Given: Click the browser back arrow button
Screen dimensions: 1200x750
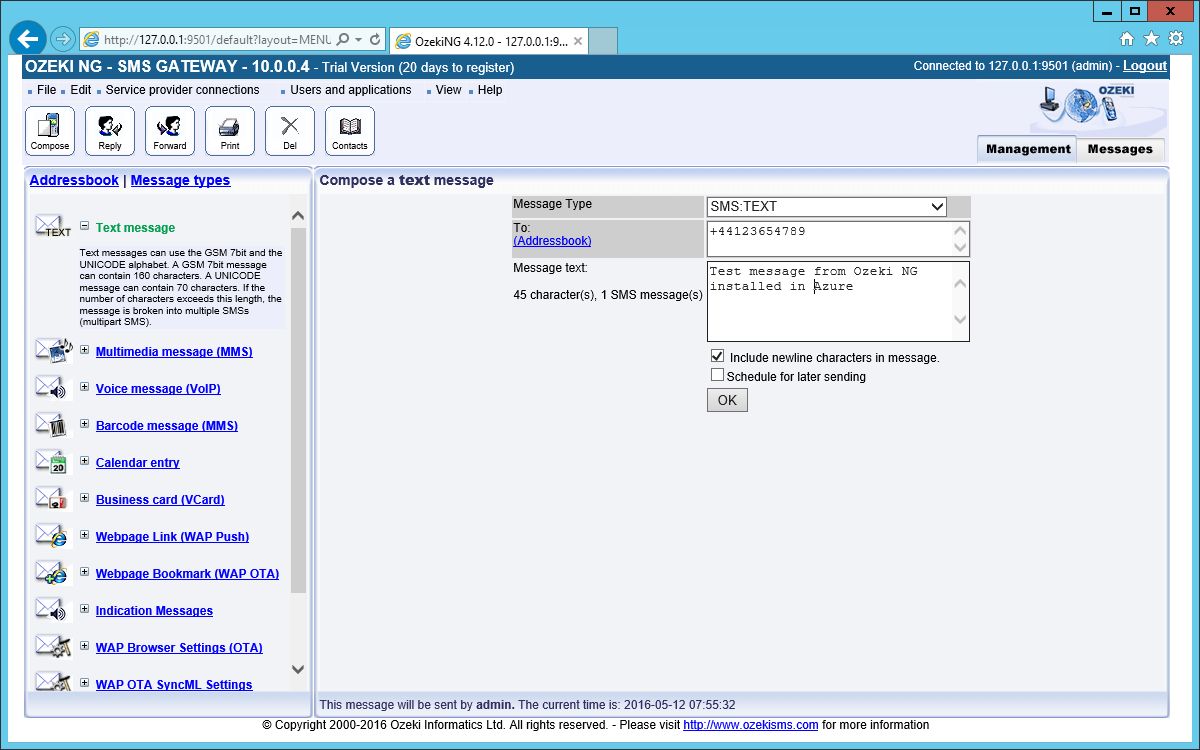Looking at the screenshot, I should tap(28, 39).
